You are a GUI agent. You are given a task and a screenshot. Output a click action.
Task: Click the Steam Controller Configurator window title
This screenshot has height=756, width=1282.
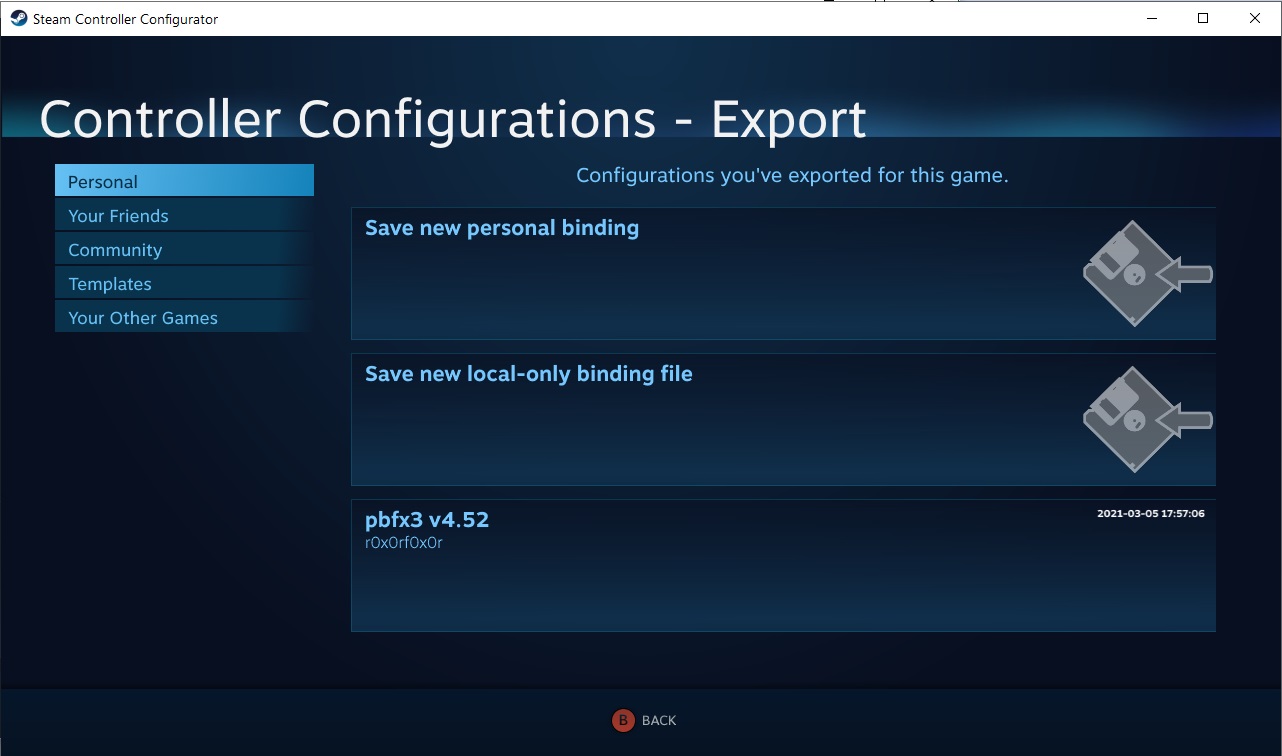tap(125, 19)
